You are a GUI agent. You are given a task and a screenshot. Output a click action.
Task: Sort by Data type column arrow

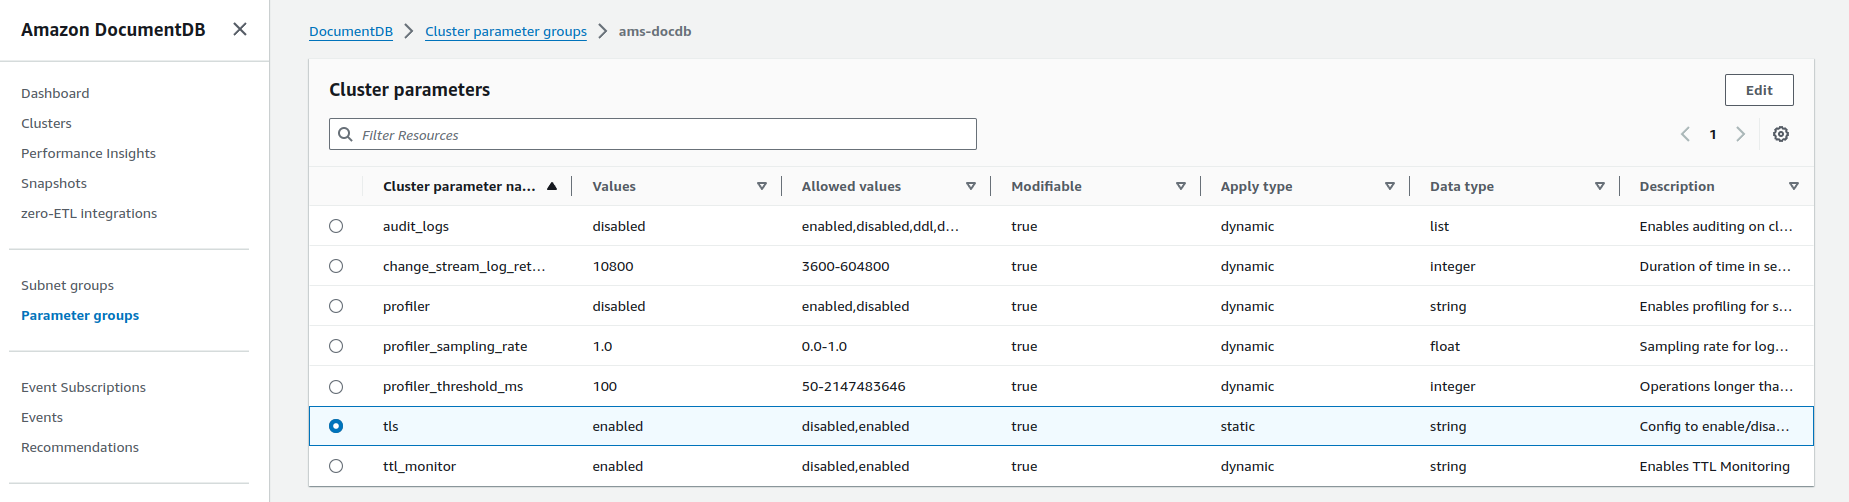(x=1600, y=186)
